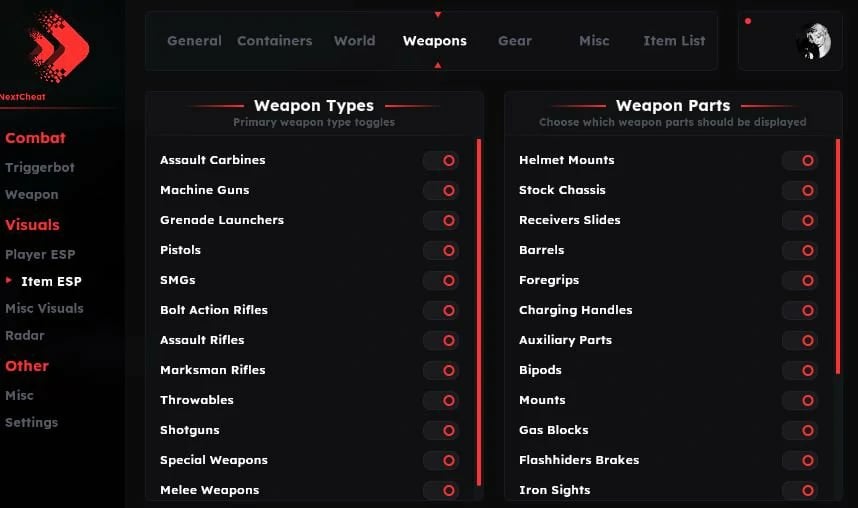Open the Radar section
The height and width of the screenshot is (508, 858).
[25, 336]
